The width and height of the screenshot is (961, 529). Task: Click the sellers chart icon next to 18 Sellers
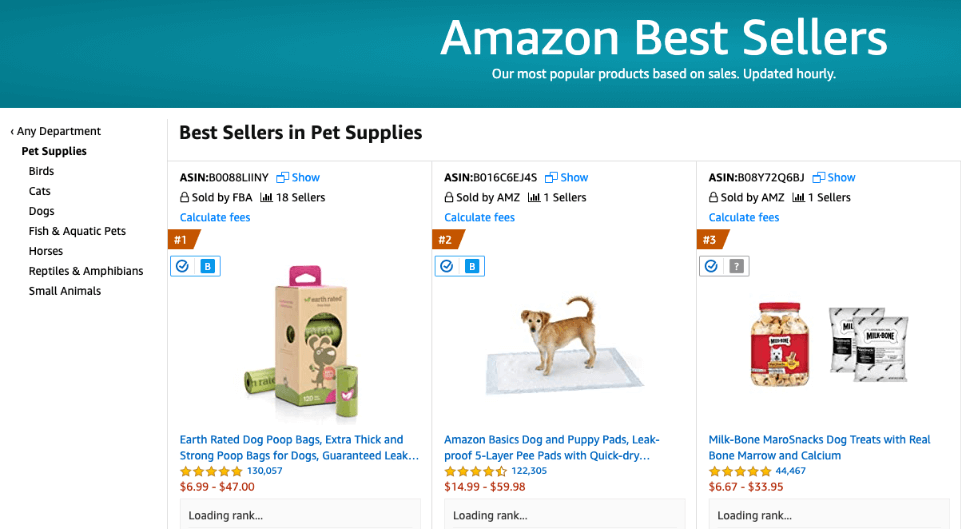tap(266, 197)
